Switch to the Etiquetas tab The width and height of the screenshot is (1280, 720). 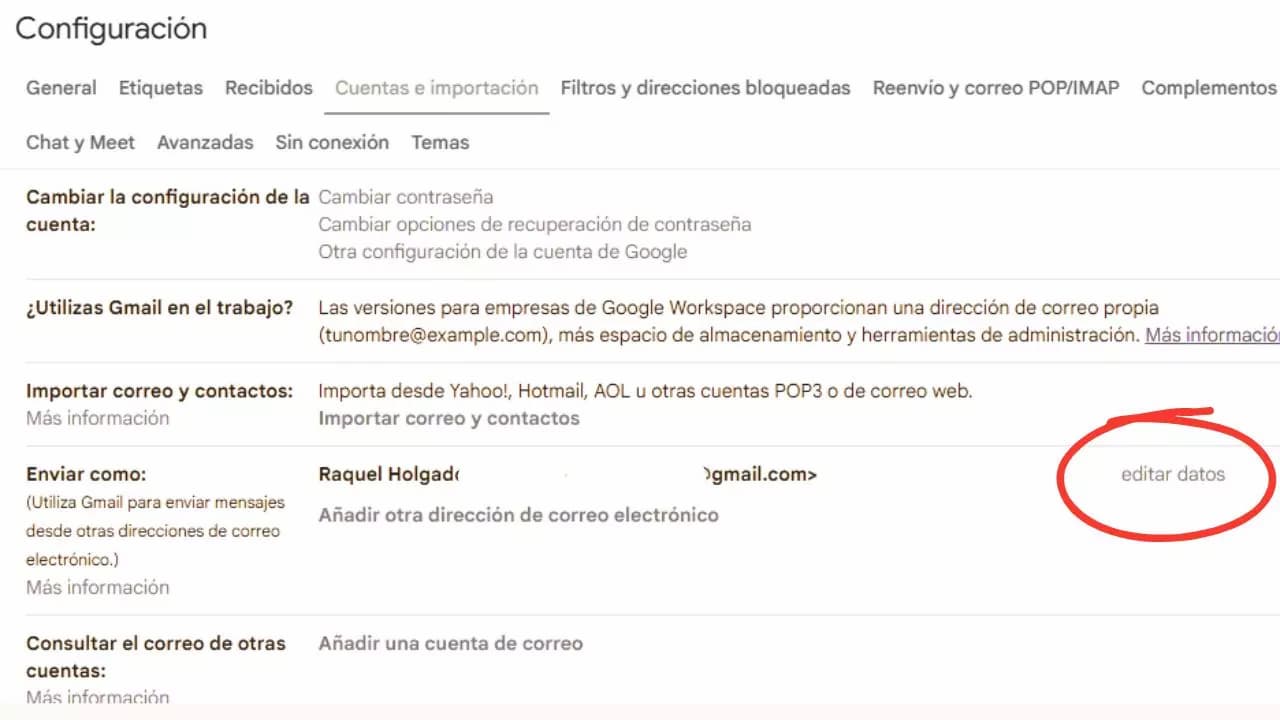pyautogui.click(x=160, y=88)
